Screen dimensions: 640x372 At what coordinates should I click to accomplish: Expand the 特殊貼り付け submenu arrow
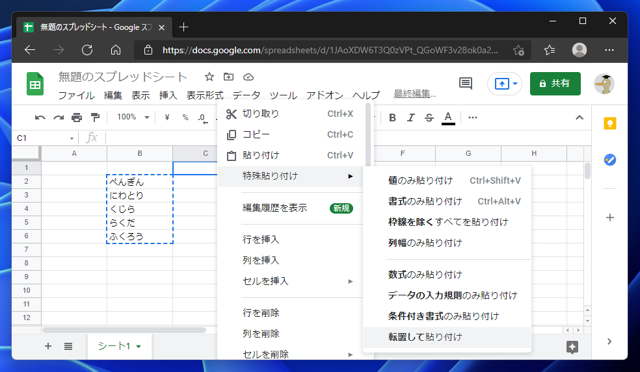pos(350,176)
